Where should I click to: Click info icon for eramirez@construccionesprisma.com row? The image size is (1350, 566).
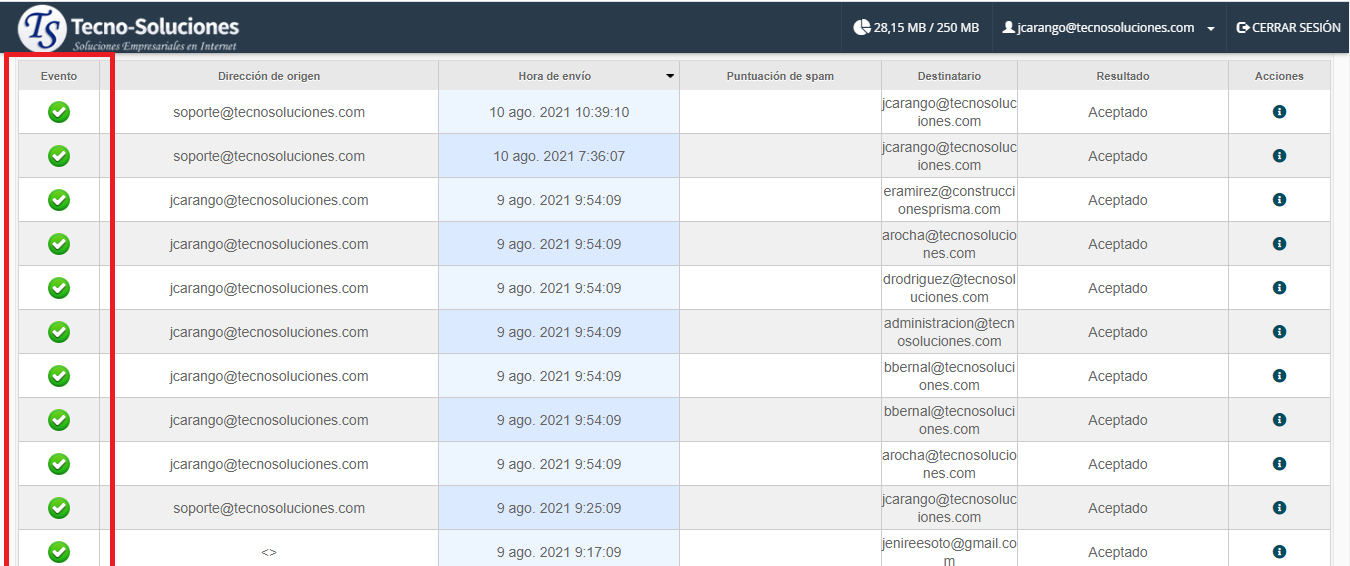1279,200
